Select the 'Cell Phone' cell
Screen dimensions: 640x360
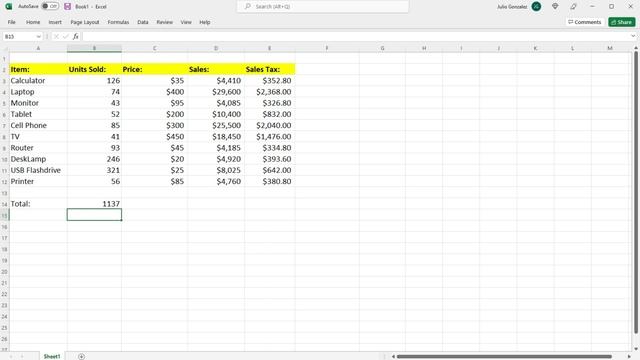pyautogui.click(x=38, y=125)
